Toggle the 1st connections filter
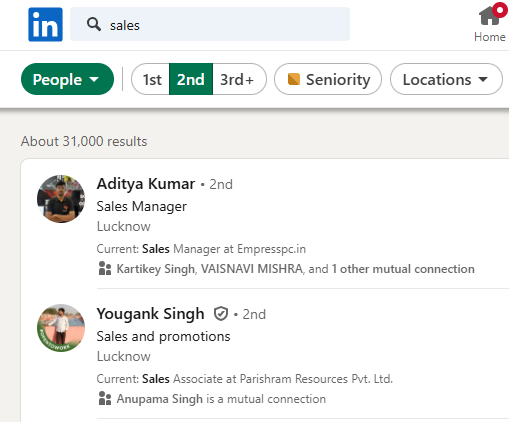 151,79
